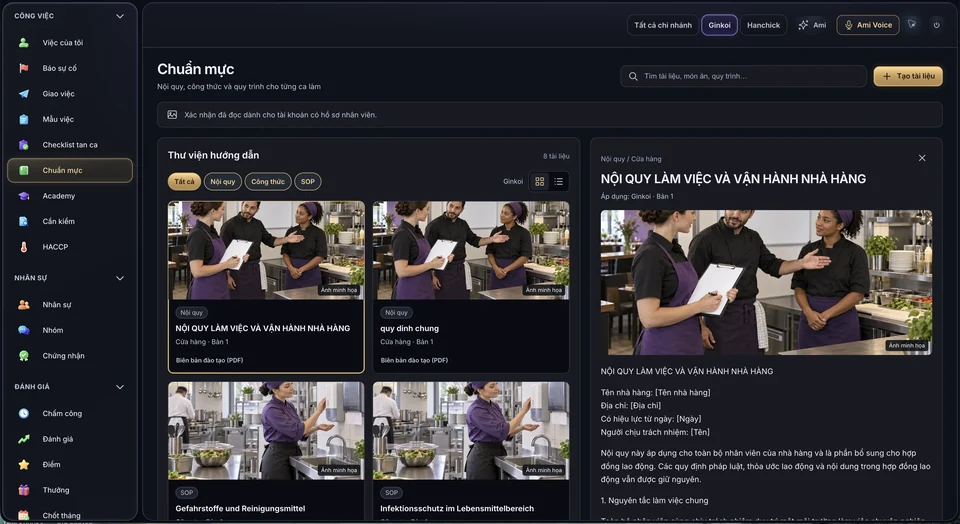Open quy dinh chung card thumbnail
The width and height of the screenshot is (960, 524).
click(471, 250)
